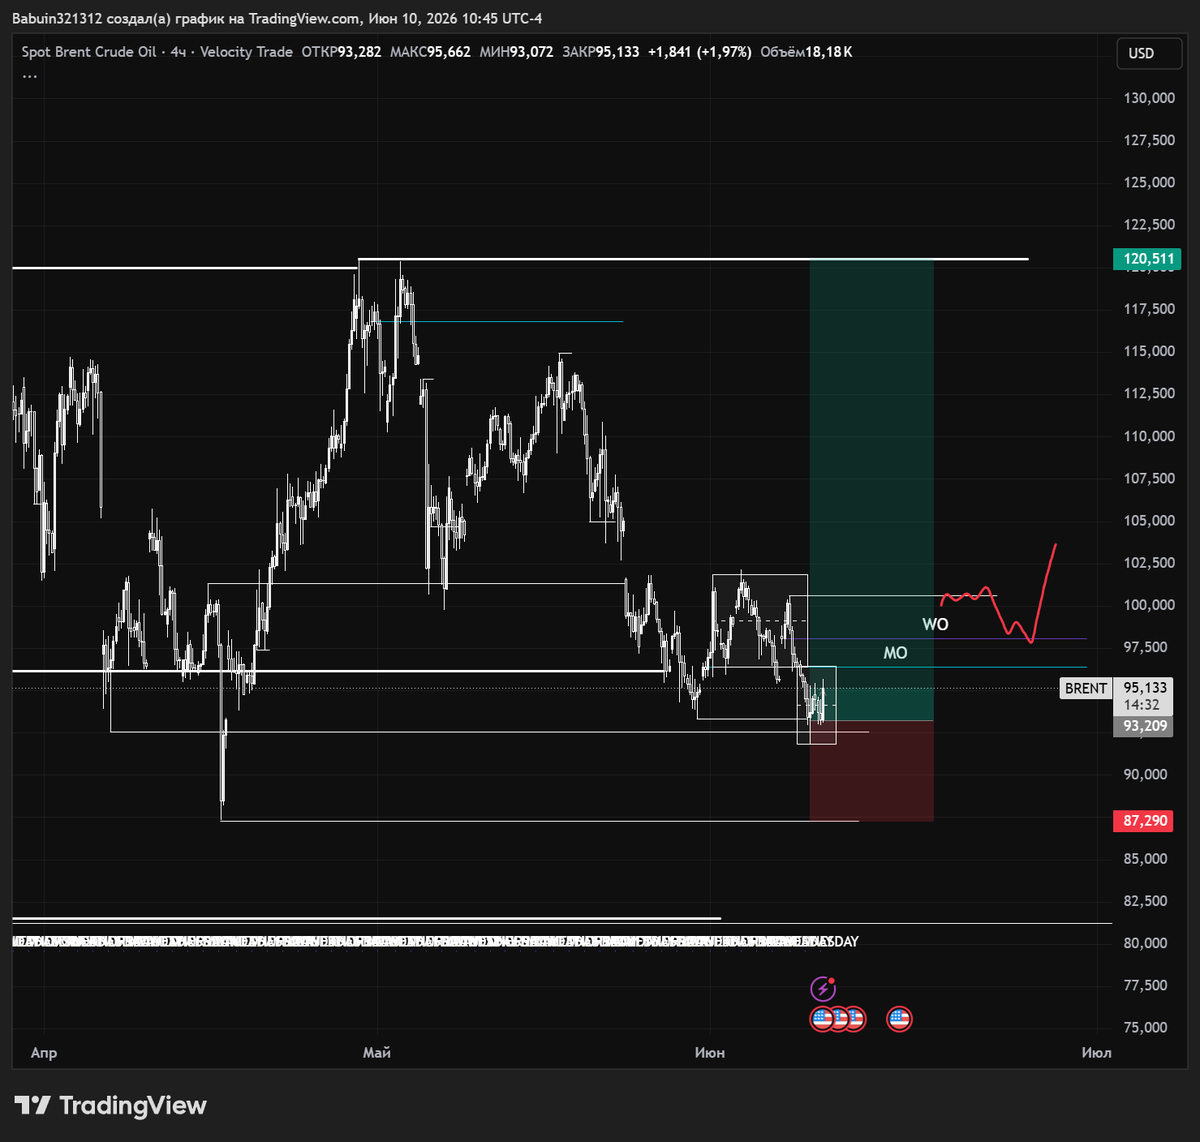1200x1142 pixels.
Task: Open the isolated US flag economic event icon
Action: (899, 1019)
